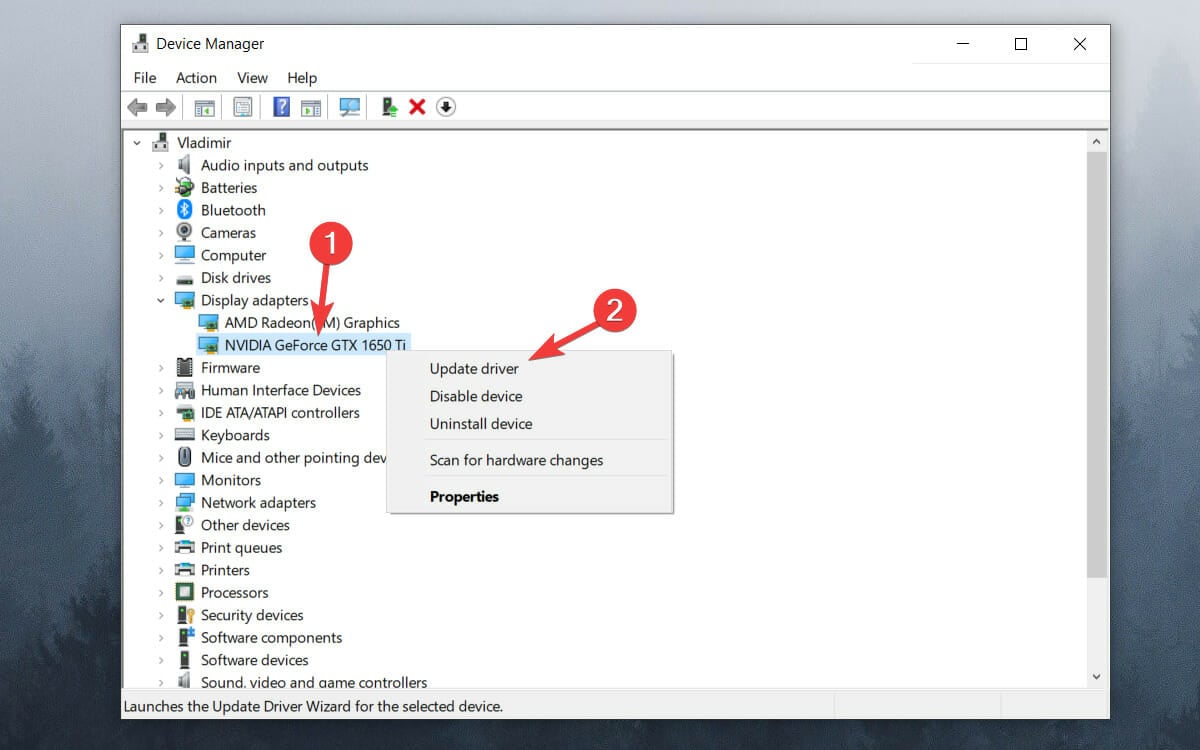This screenshot has width=1200, height=750.
Task: Toggle the console tree toolbar icon
Action: click(204, 107)
